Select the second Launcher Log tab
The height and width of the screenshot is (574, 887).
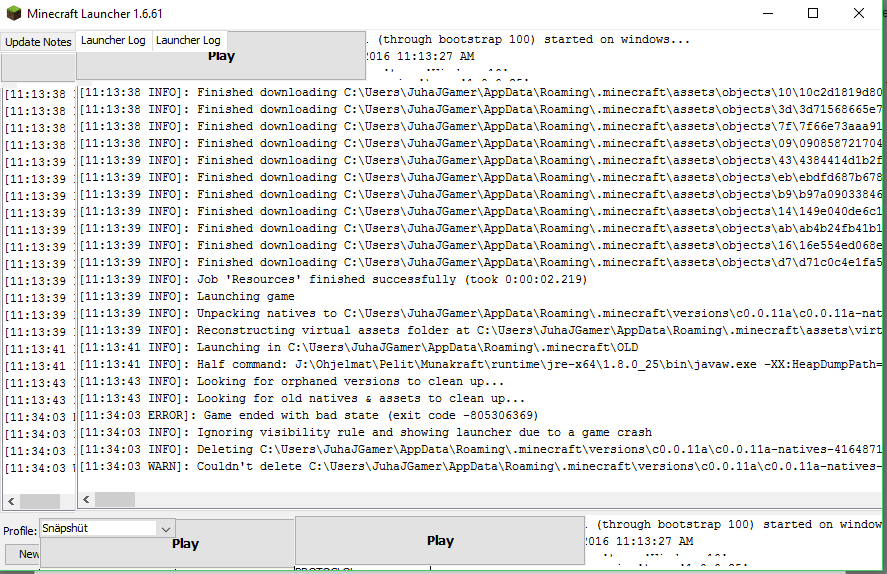(x=188, y=40)
